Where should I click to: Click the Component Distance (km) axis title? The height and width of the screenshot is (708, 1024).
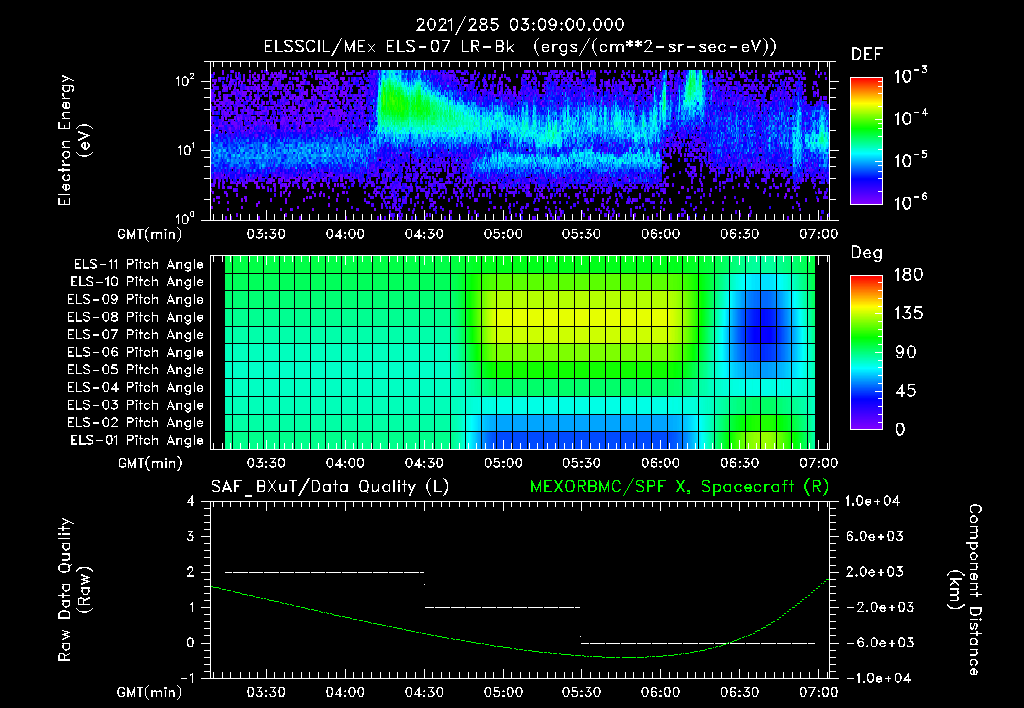965,590
